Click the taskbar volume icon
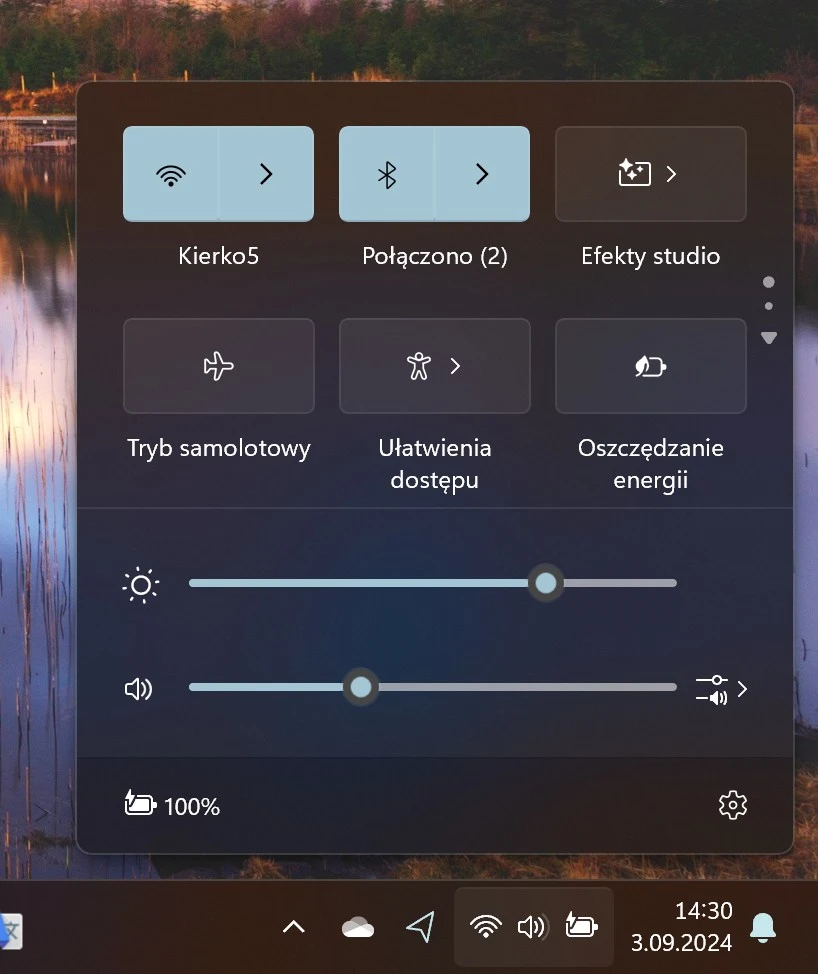Image resolution: width=818 pixels, height=974 pixels. click(532, 927)
